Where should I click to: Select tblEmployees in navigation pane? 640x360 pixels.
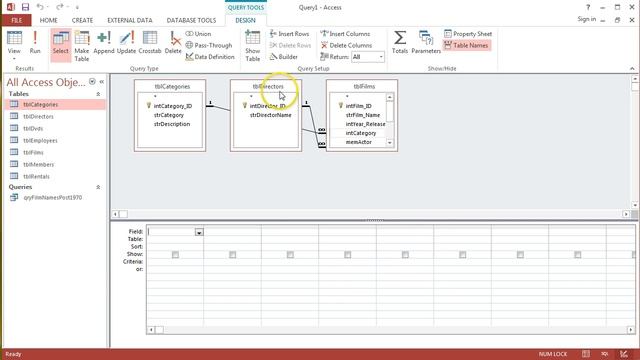[40, 140]
